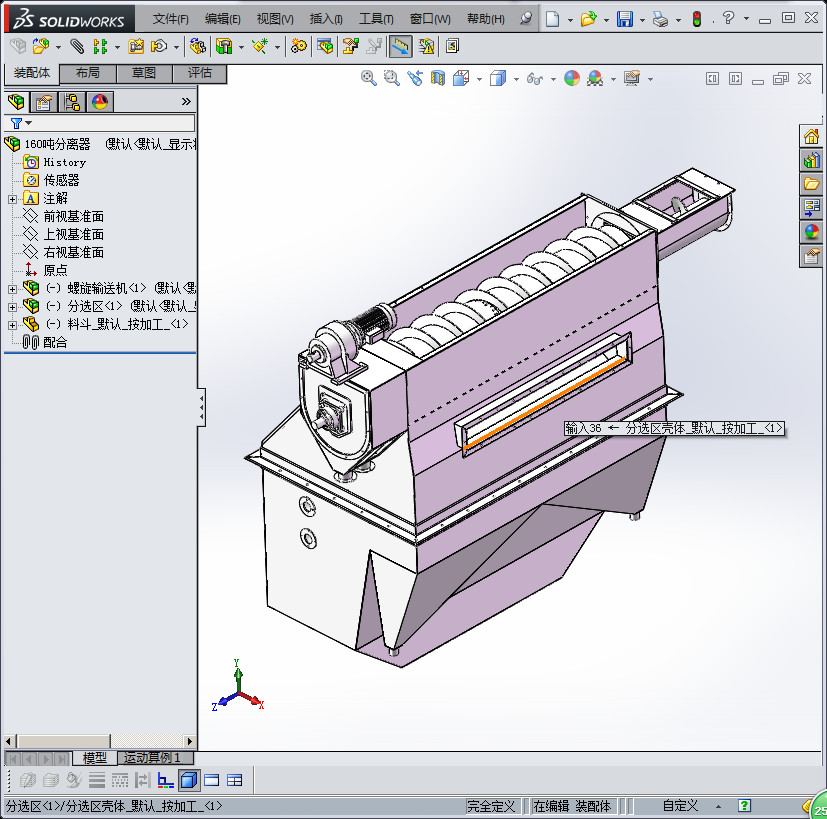This screenshot has width=827, height=819.
Task: Open the 工具(T) menu
Action: tap(376, 19)
